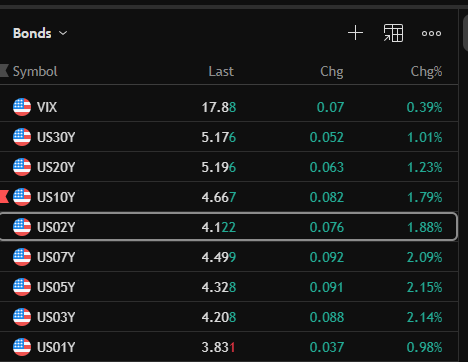Open the three-dots watchlist menu
This screenshot has height=362, width=468.
(431, 33)
